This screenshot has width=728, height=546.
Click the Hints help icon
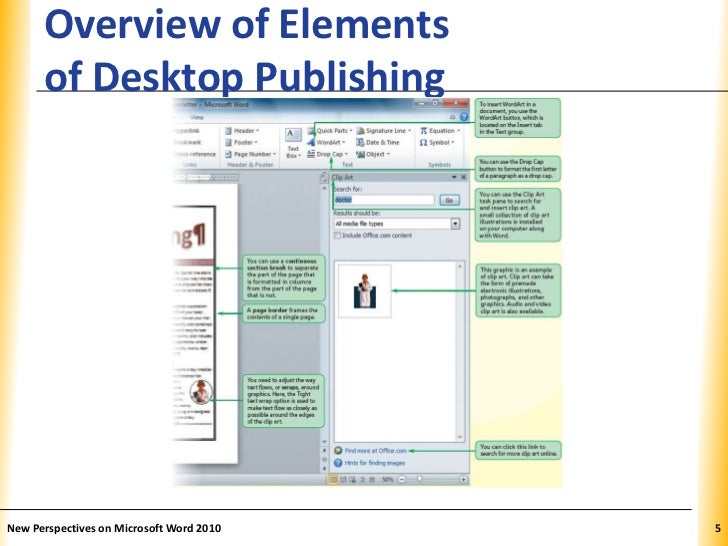(338, 463)
